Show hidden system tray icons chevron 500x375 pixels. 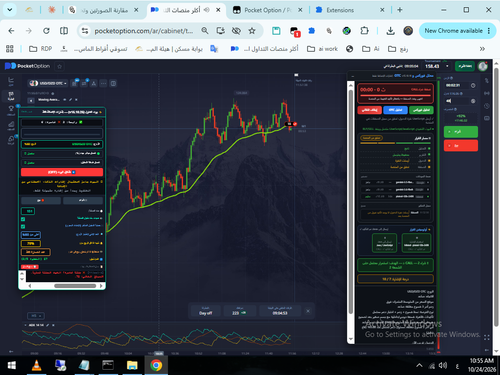pos(419,365)
